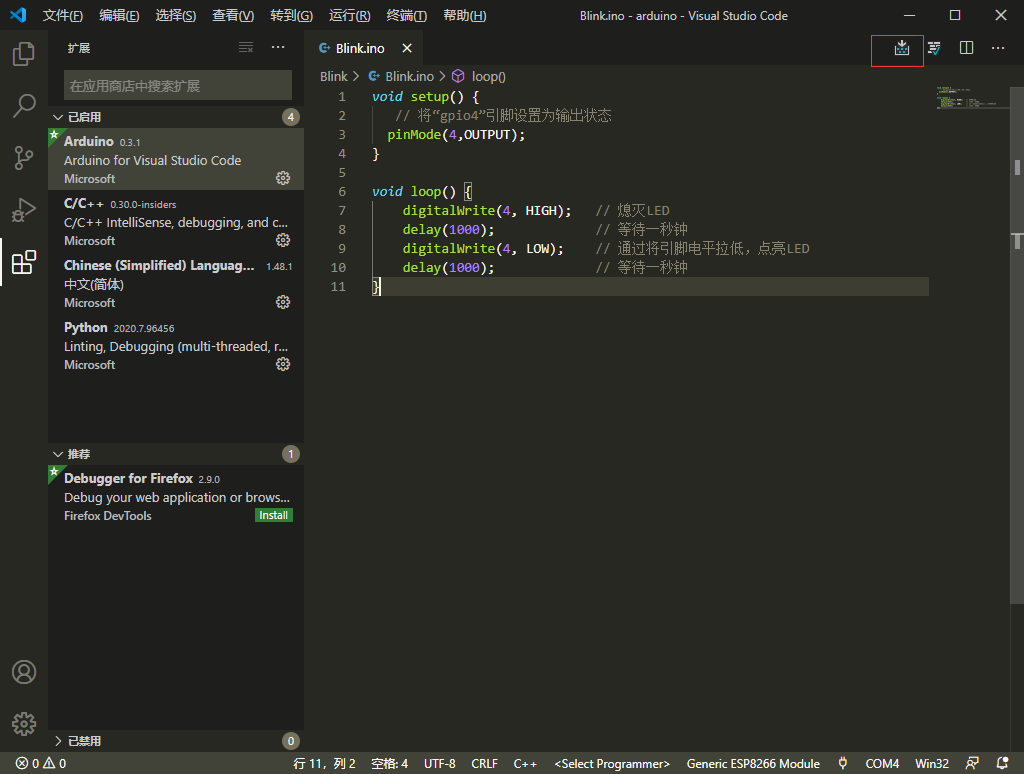Close the Blink.ino tab
The width and height of the screenshot is (1024, 774).
(407, 48)
